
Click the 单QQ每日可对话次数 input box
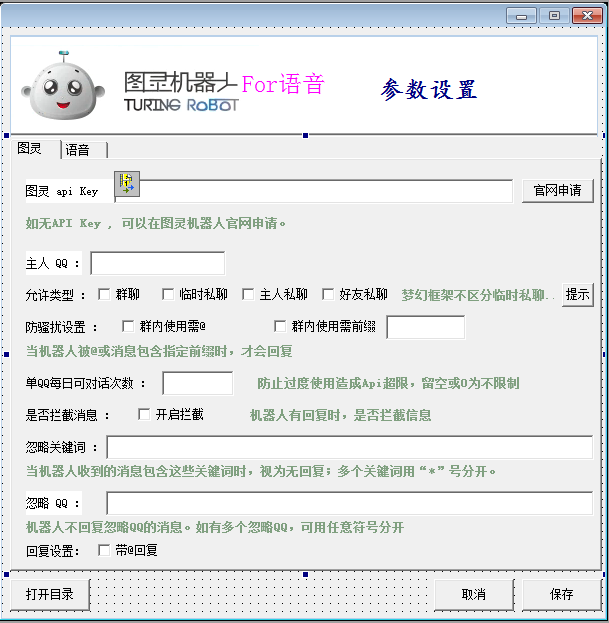click(x=197, y=383)
